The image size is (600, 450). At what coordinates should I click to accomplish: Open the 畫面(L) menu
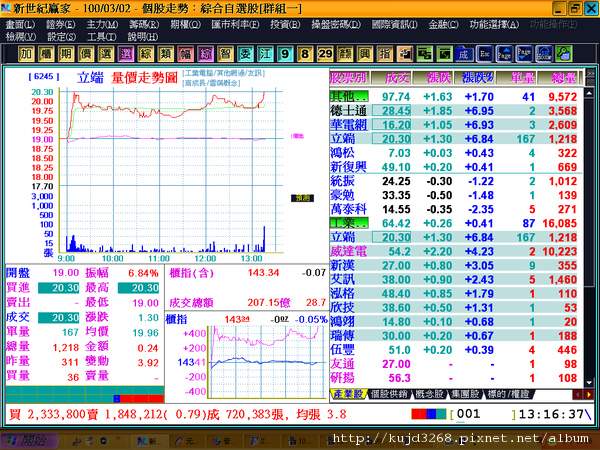coord(20,25)
